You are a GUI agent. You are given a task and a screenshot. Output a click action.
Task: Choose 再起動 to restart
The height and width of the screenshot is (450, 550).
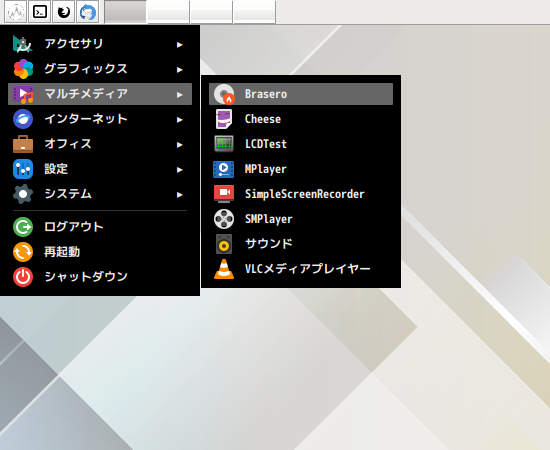pyautogui.click(x=100, y=252)
